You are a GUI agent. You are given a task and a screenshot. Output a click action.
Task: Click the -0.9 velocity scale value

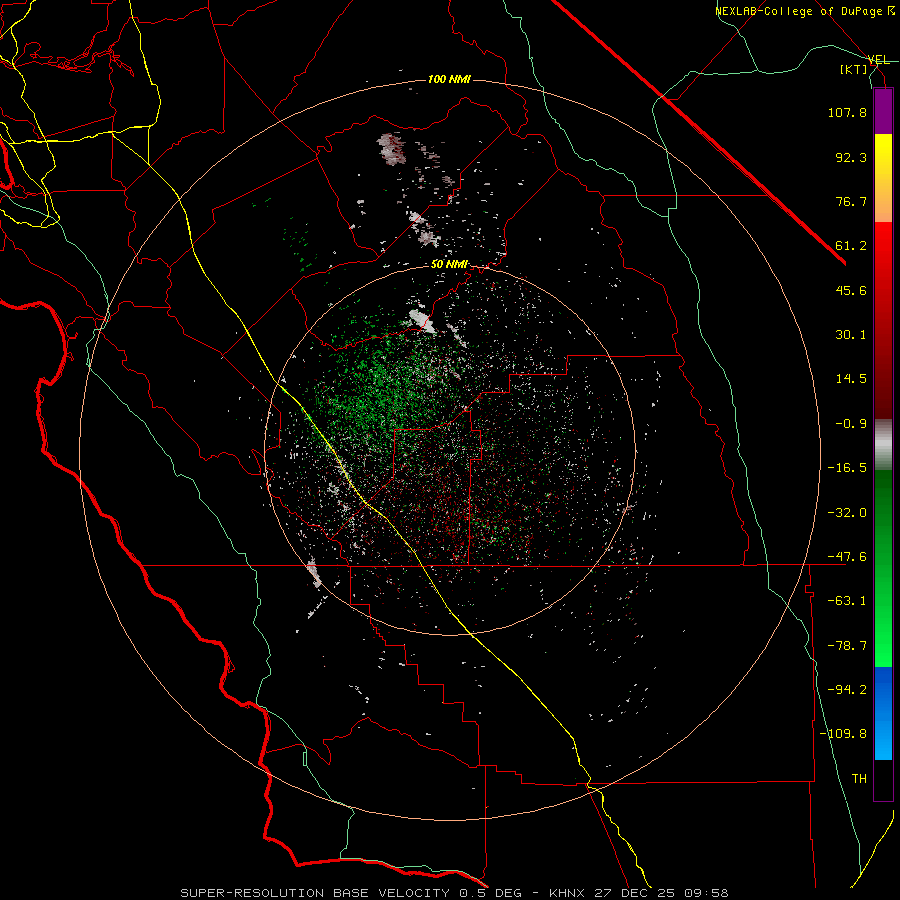click(x=851, y=424)
